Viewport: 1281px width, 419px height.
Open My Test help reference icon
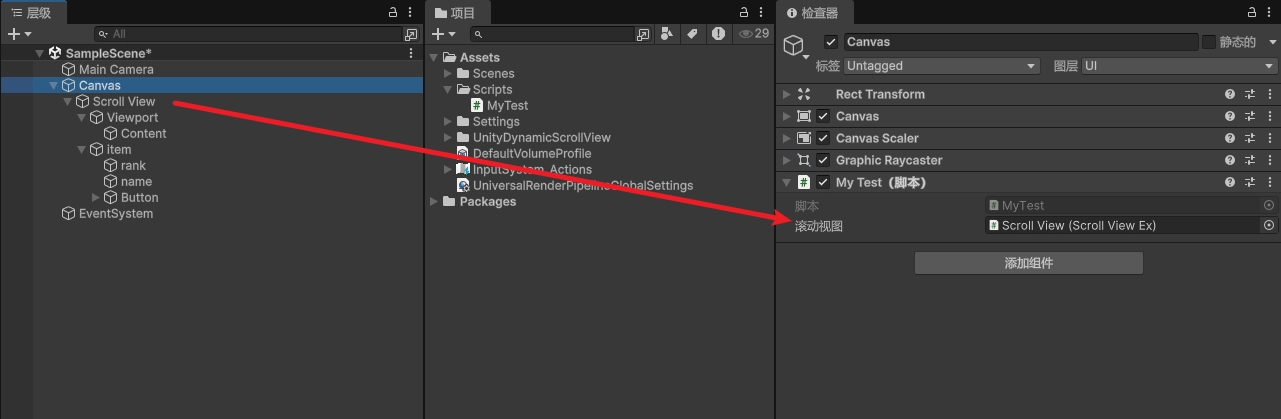point(1230,182)
